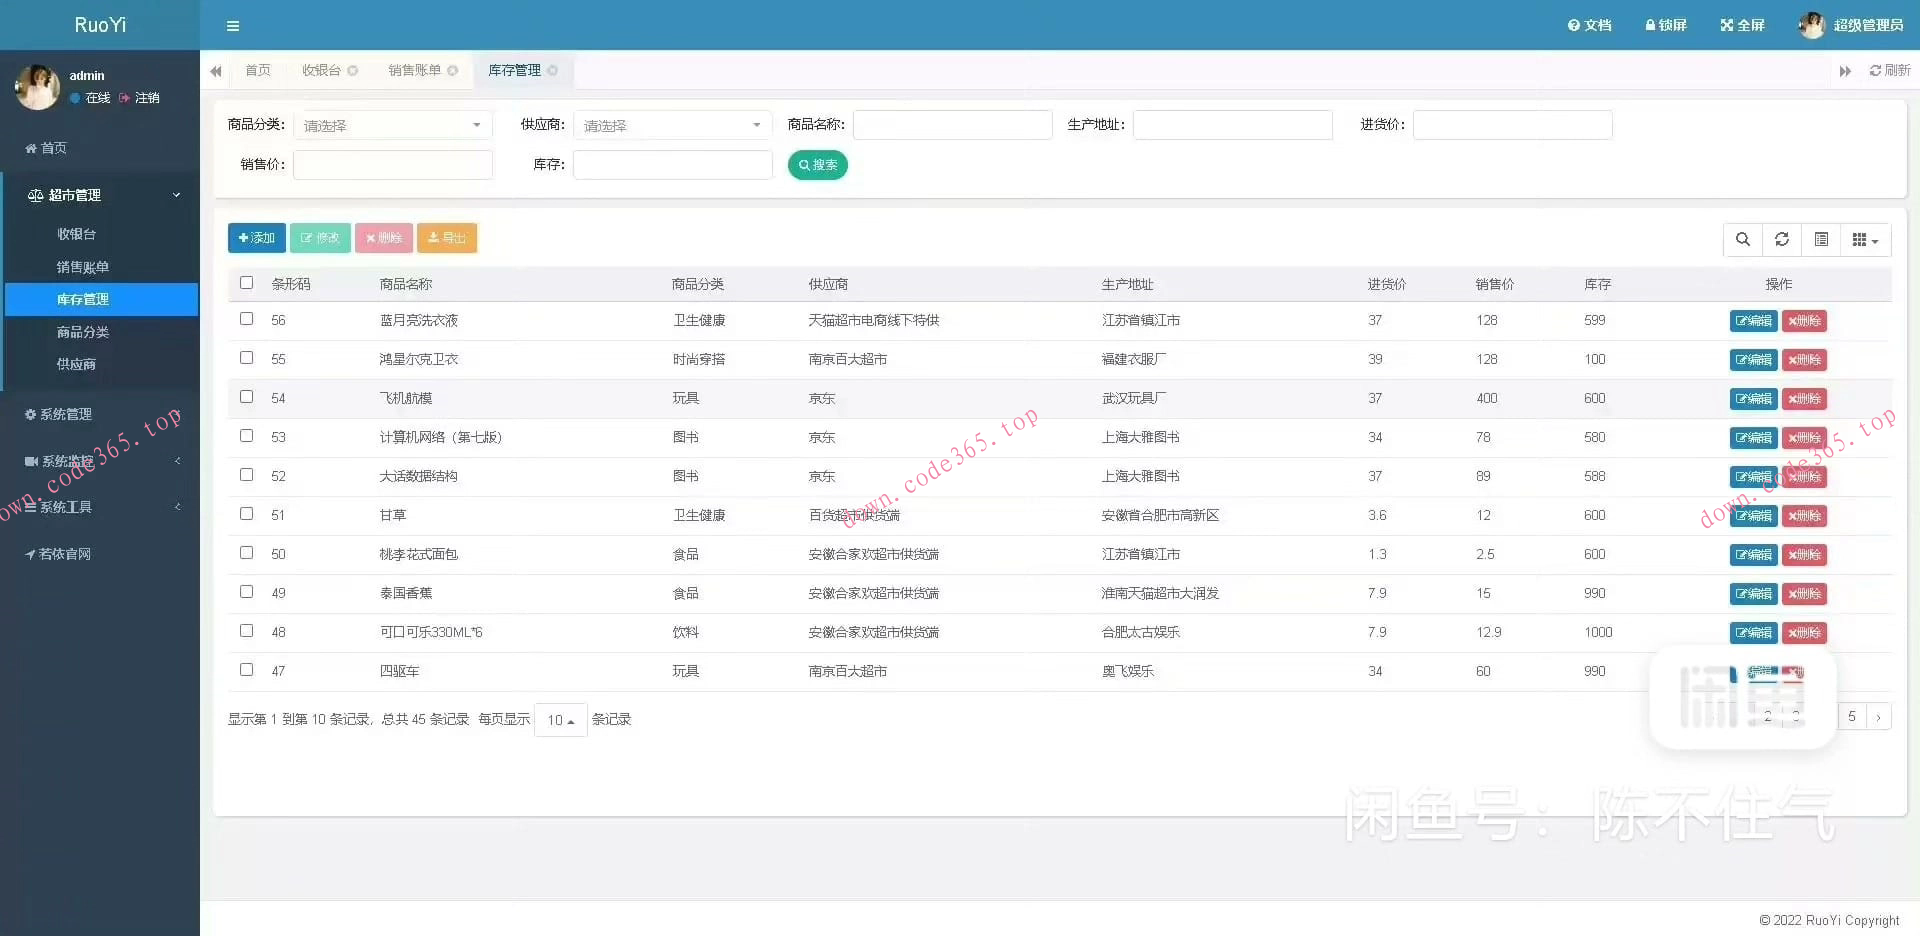This screenshot has height=936, width=1920.
Task: Open the 商品分类 please-select dropdown
Action: pyautogui.click(x=393, y=124)
